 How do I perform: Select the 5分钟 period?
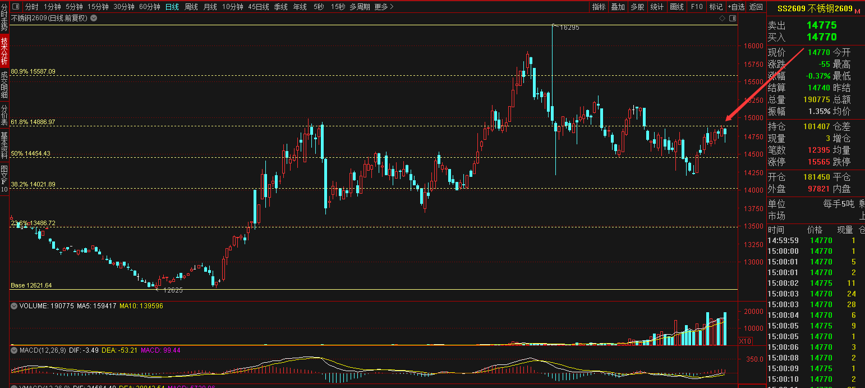tap(74, 7)
